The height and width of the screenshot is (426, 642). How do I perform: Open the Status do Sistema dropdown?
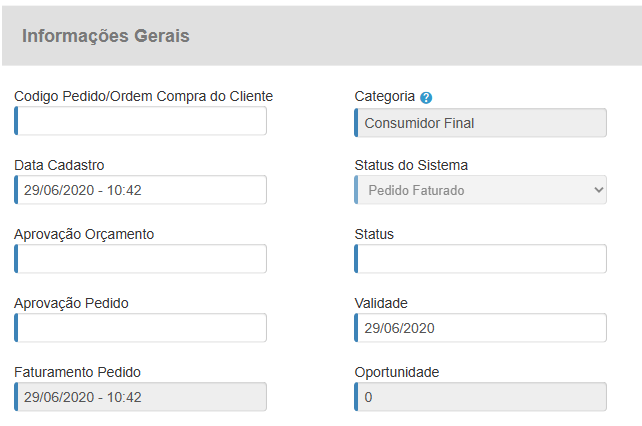[x=481, y=190]
